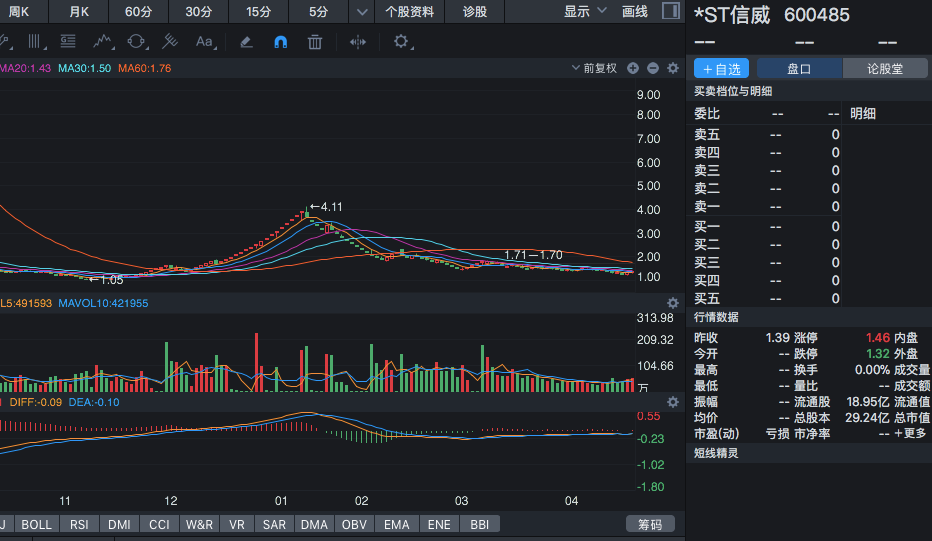Click 画线 draw line button

pyautogui.click(x=634, y=11)
